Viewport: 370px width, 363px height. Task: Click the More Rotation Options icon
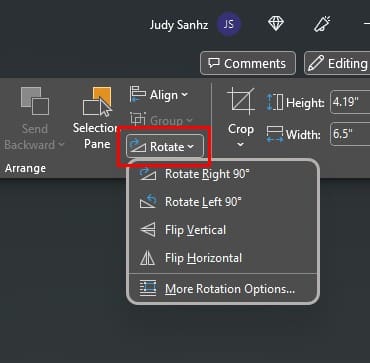(148, 288)
